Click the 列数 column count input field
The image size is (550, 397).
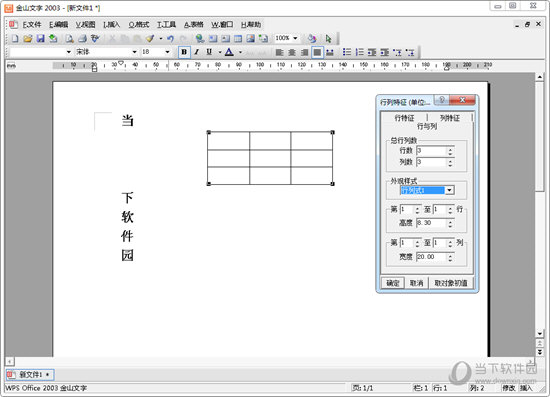(x=431, y=162)
